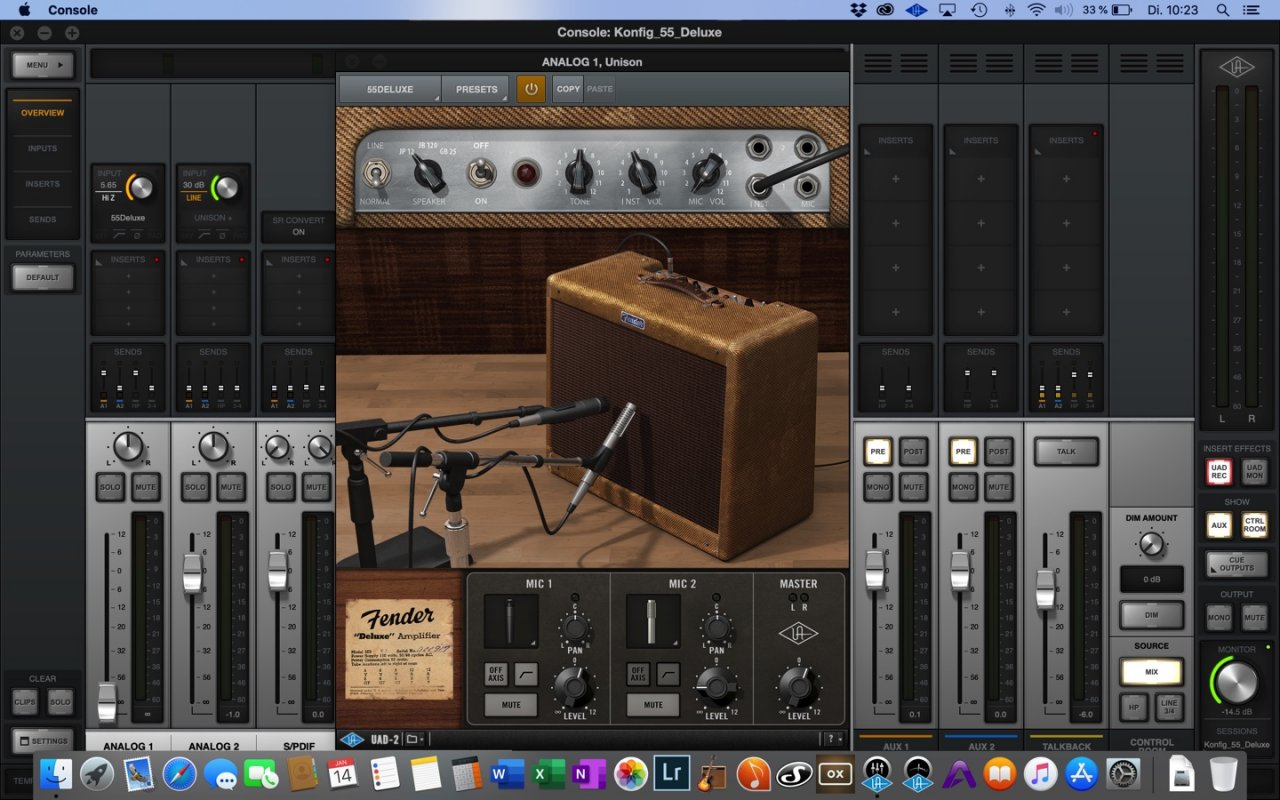Click the TALKBACK fader handle
The height and width of the screenshot is (800, 1280).
(x=1045, y=588)
